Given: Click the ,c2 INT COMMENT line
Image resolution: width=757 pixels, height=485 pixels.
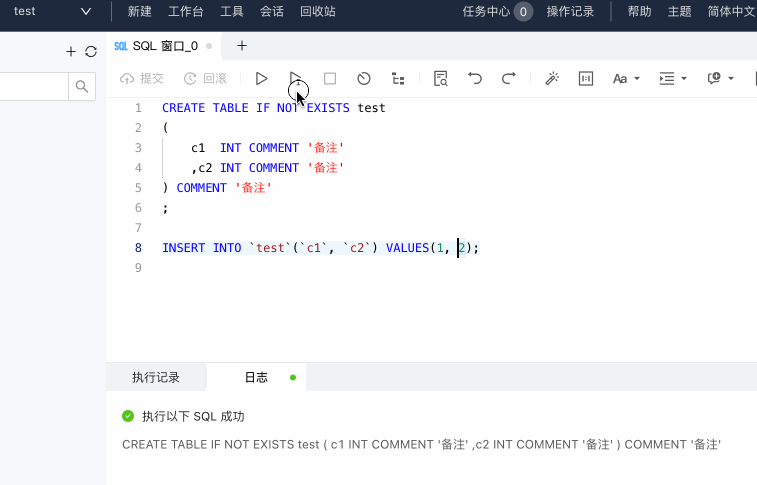Looking at the screenshot, I should click(x=267, y=167).
